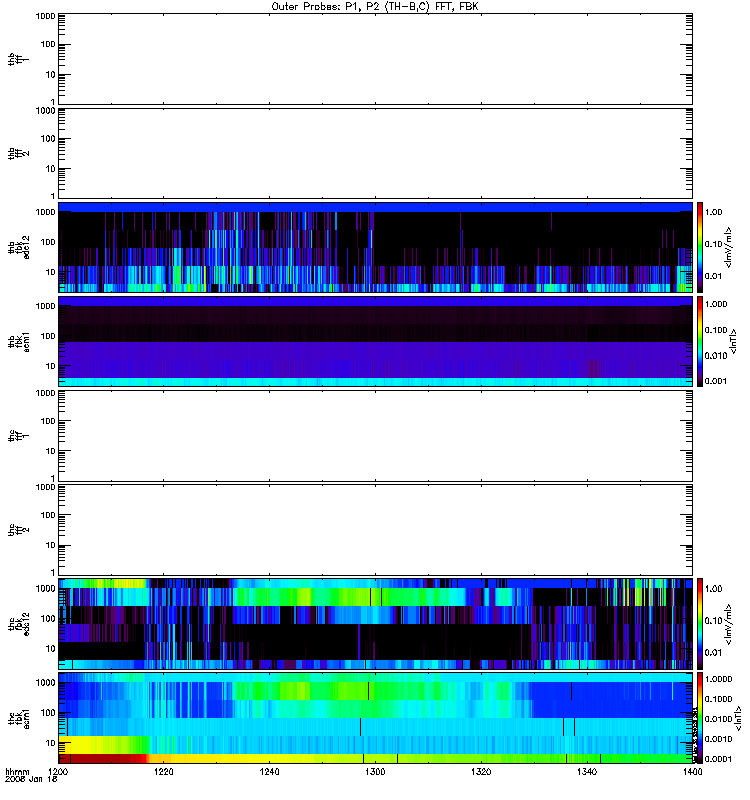Click the '100' y-axis label of thb fff 2
The image size is (750, 800).
click(x=48, y=139)
